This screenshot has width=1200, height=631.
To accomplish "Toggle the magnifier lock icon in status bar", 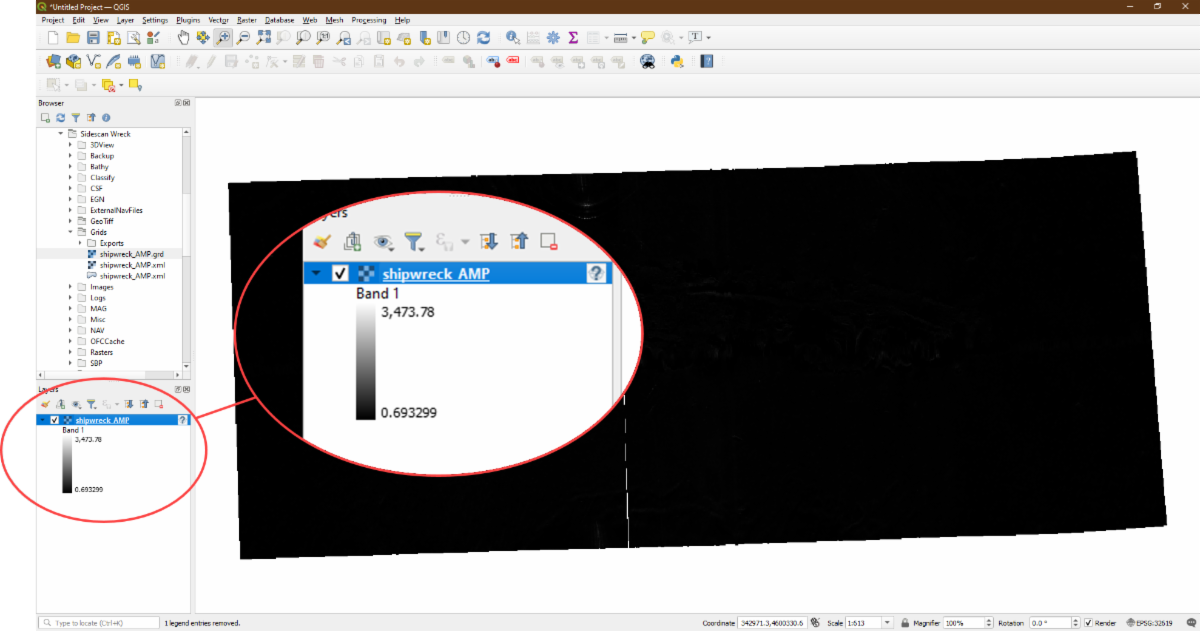I will click(x=904, y=623).
